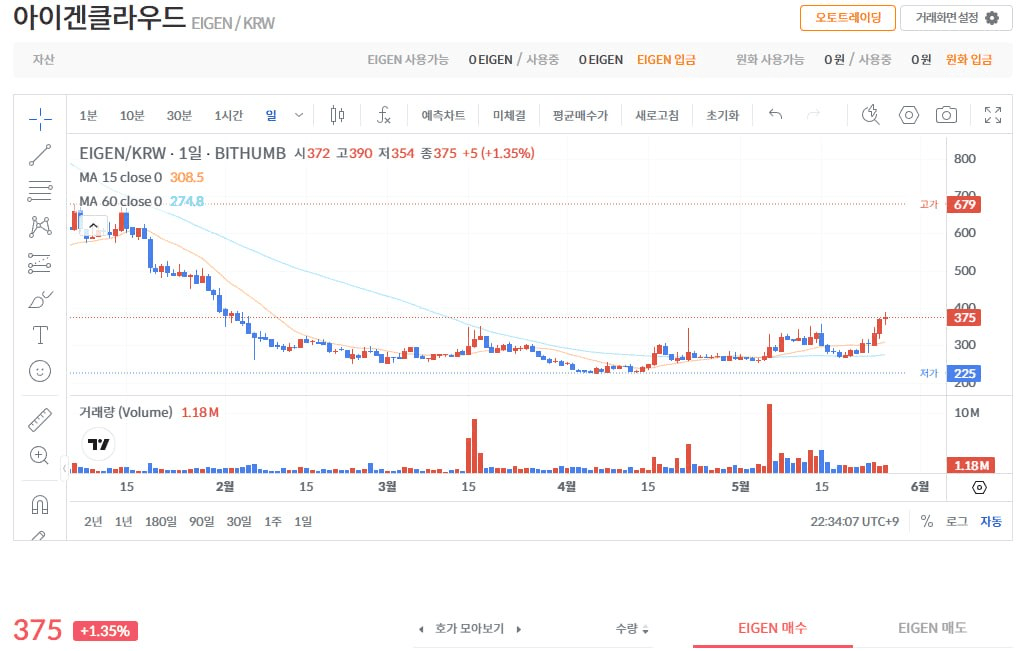Select the 1시간 interval

click(x=228, y=115)
